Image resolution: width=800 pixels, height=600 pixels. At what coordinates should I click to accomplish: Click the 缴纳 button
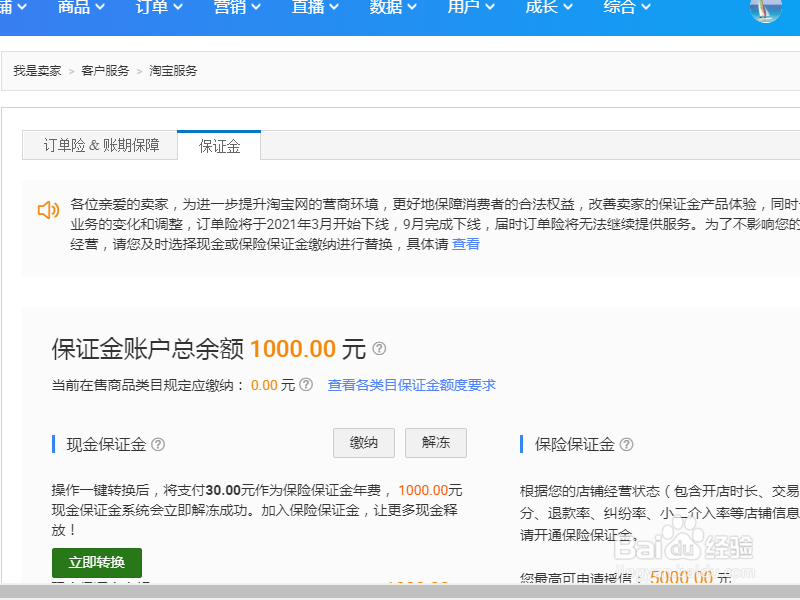(363, 443)
